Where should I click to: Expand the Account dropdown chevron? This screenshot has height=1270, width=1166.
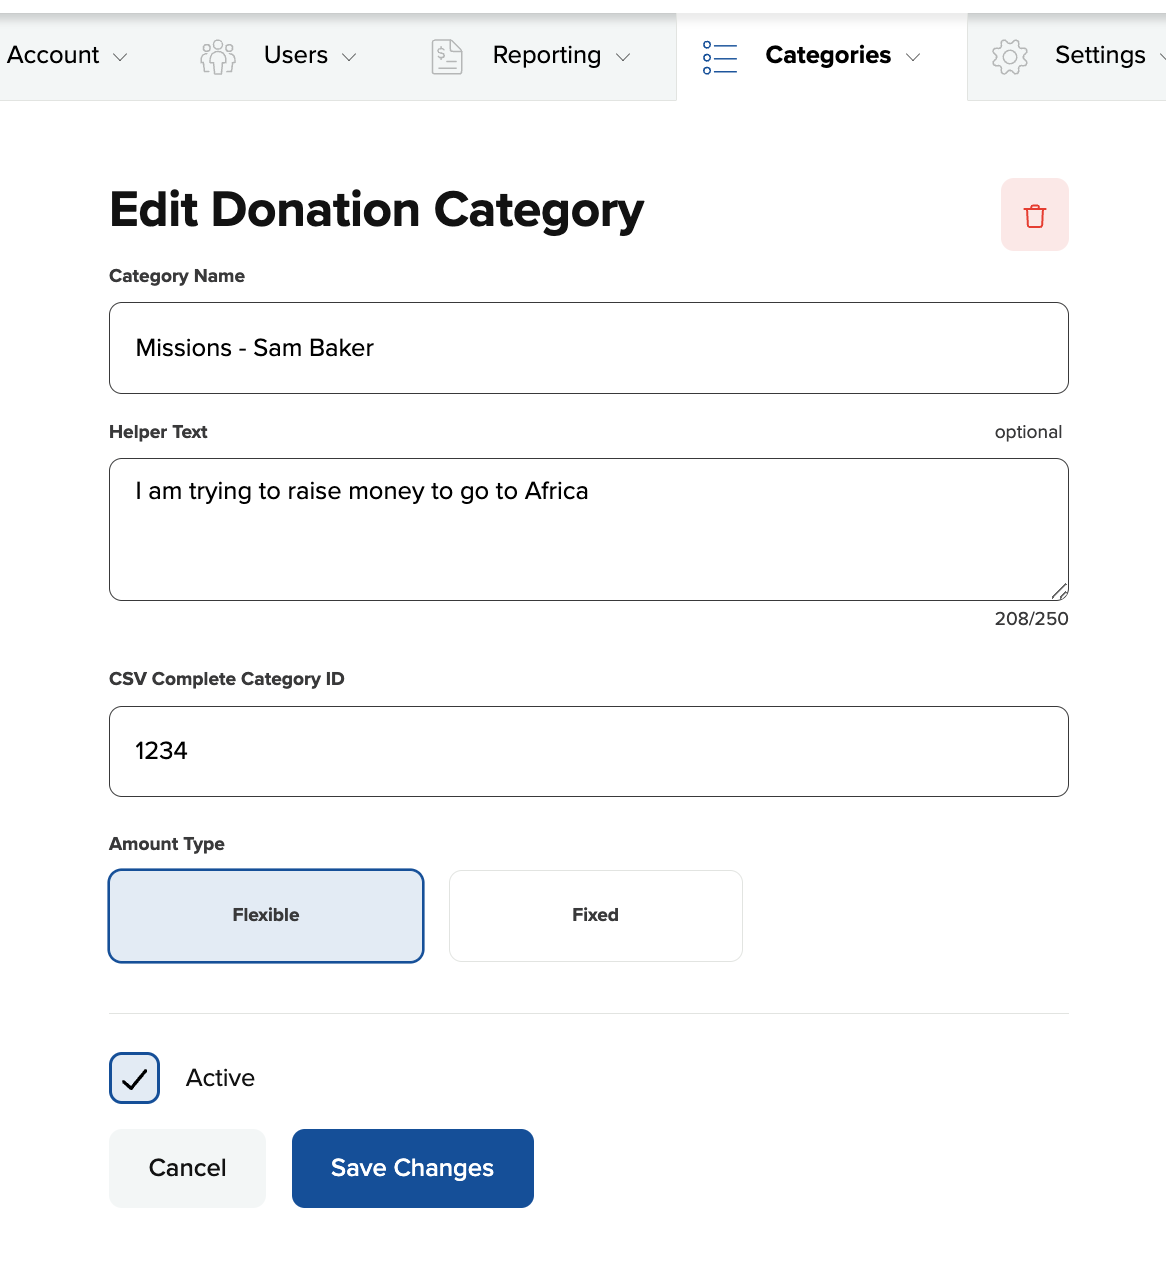click(x=120, y=57)
